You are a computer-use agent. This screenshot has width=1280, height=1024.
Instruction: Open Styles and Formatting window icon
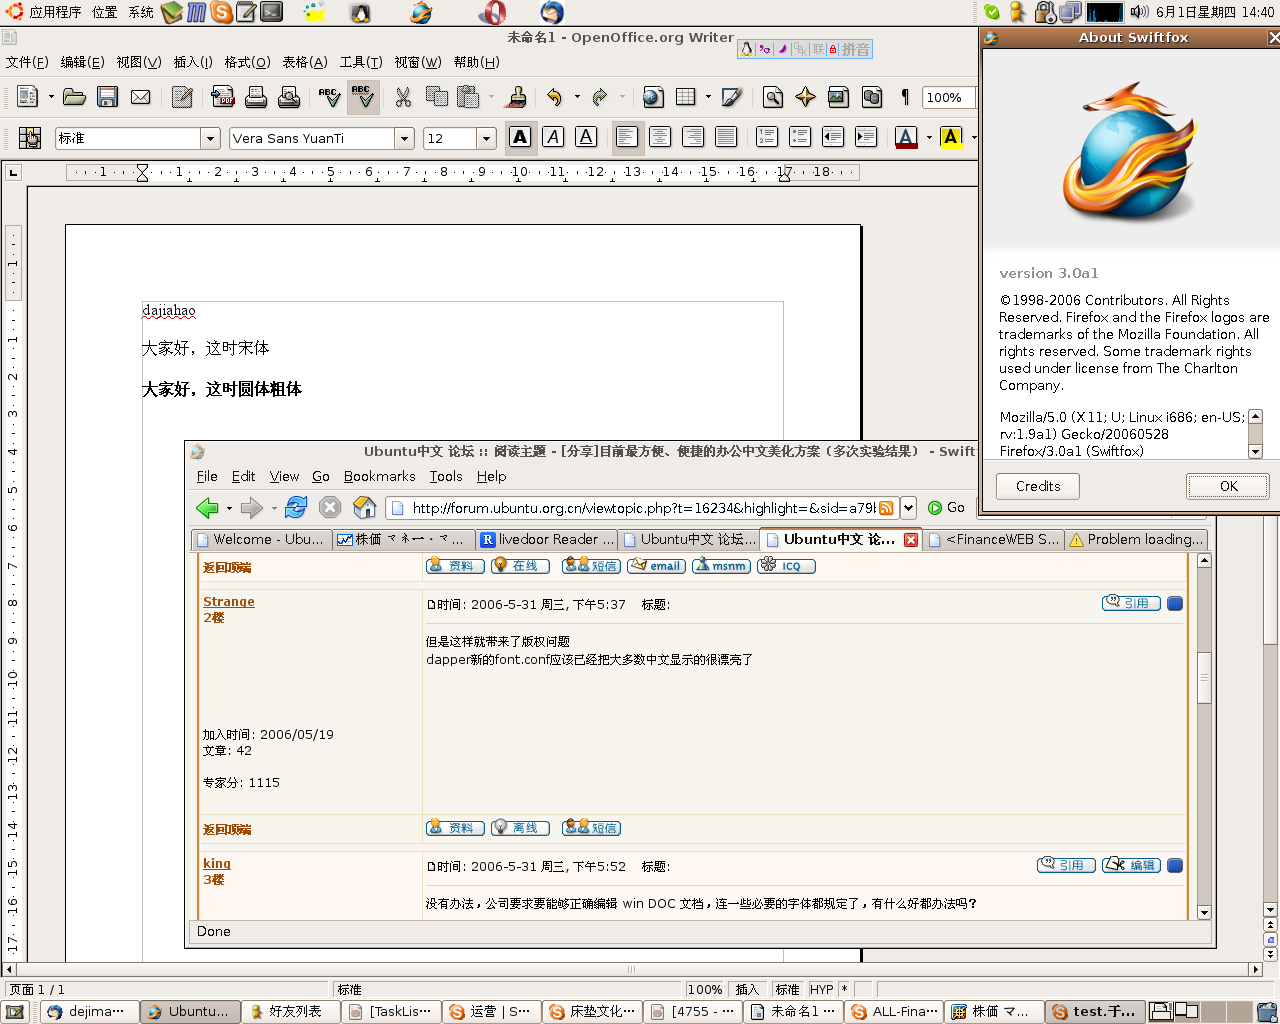click(29, 138)
